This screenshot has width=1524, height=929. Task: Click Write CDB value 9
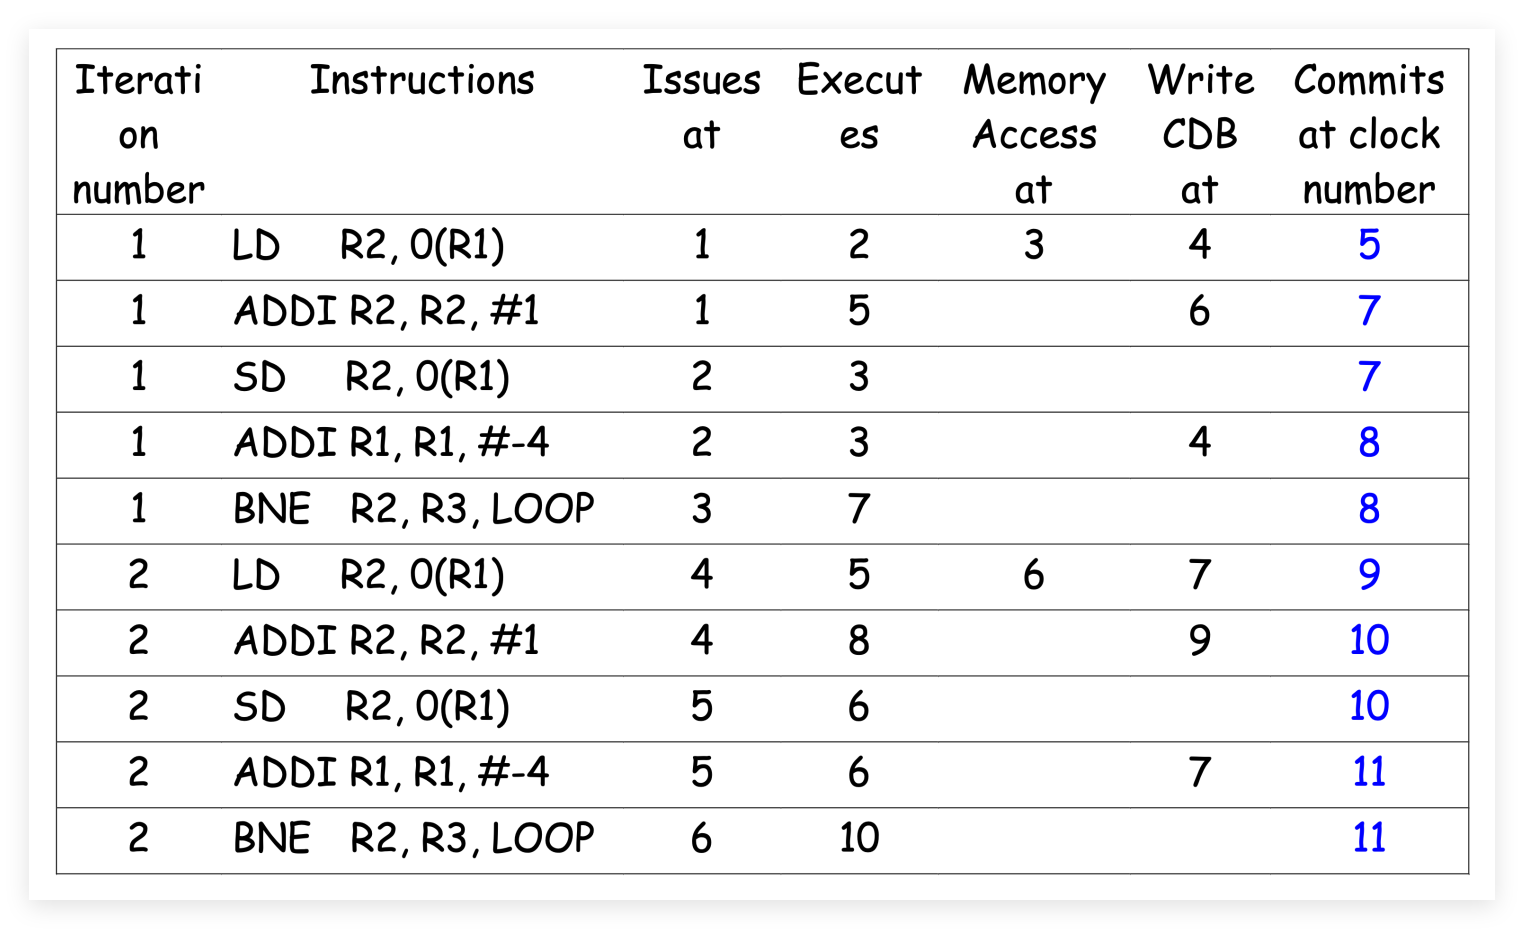tap(1200, 640)
